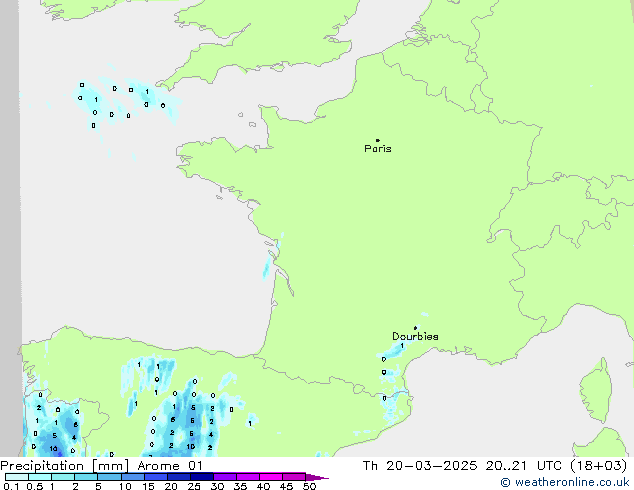Screen dimensions: 634x490
Task: Click the 'Precipitation [mm]' title text
Action: [x=64, y=466]
